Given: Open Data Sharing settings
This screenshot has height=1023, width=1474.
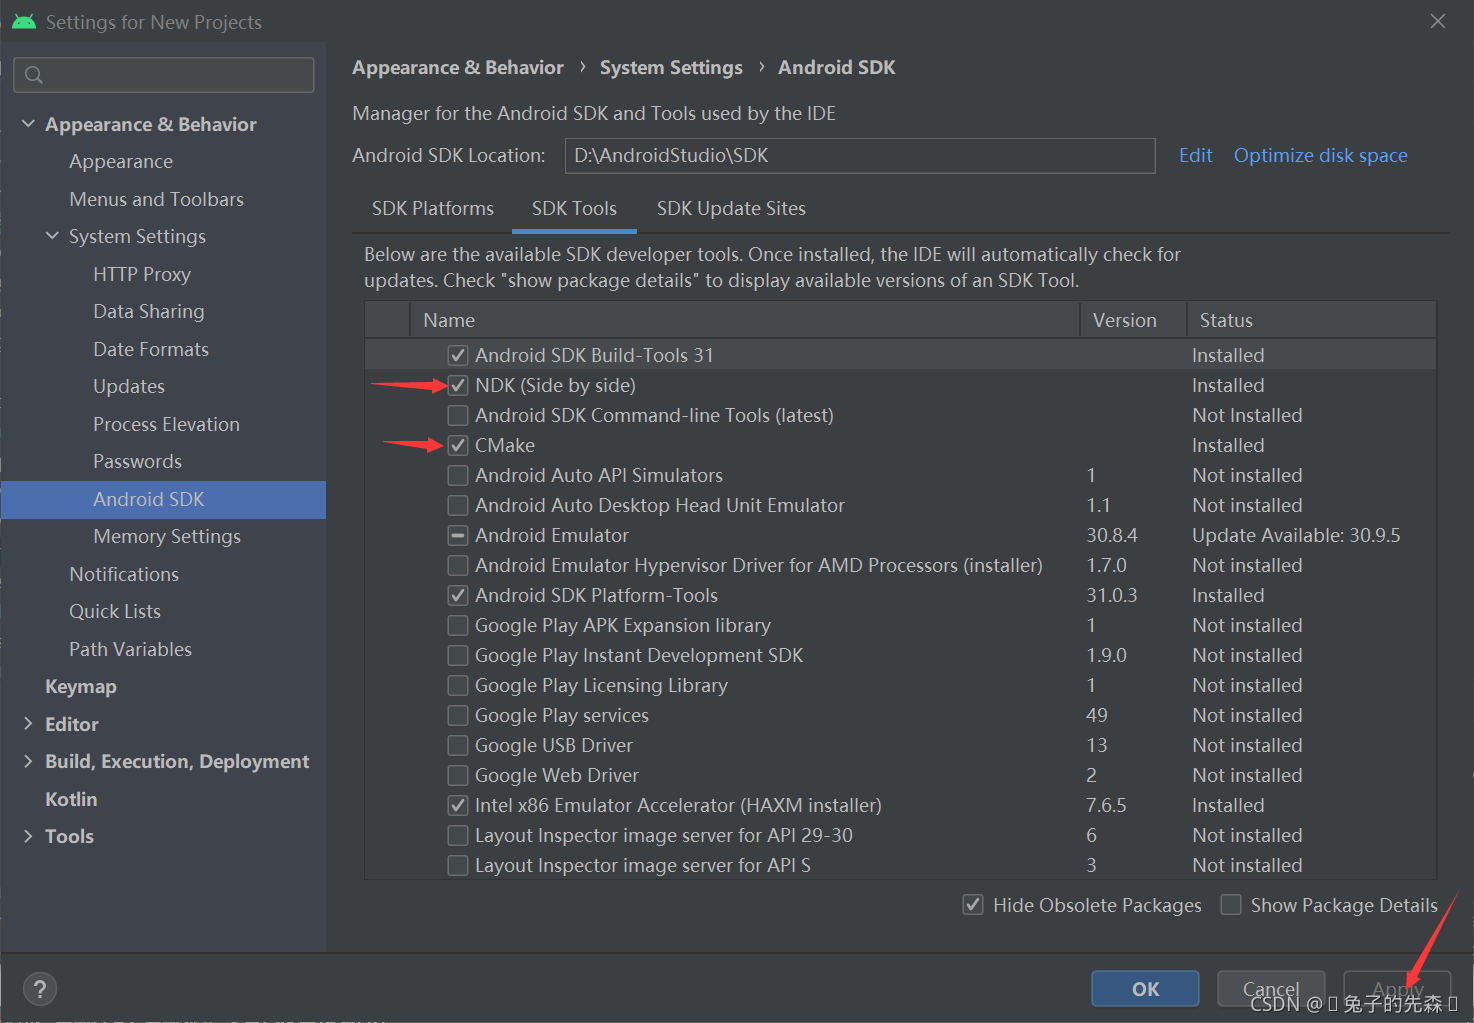Looking at the screenshot, I should coord(149,311).
